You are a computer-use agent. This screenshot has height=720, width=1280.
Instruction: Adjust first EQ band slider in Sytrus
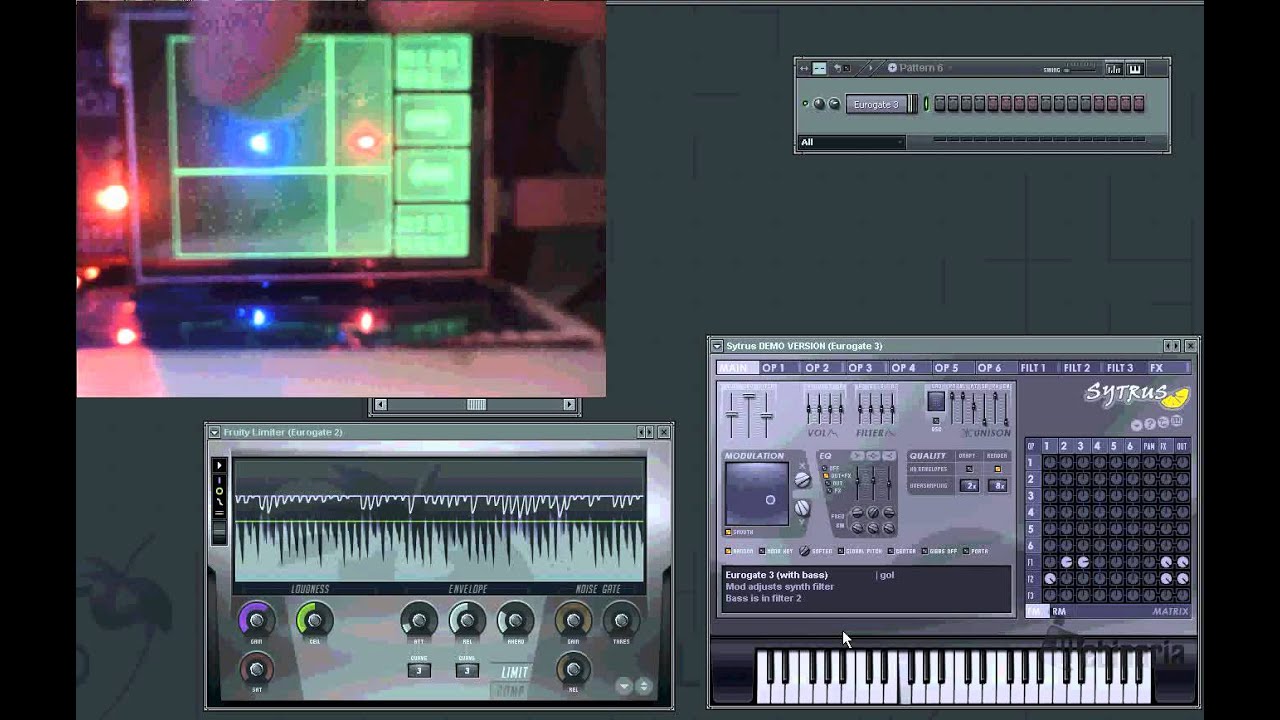(857, 483)
